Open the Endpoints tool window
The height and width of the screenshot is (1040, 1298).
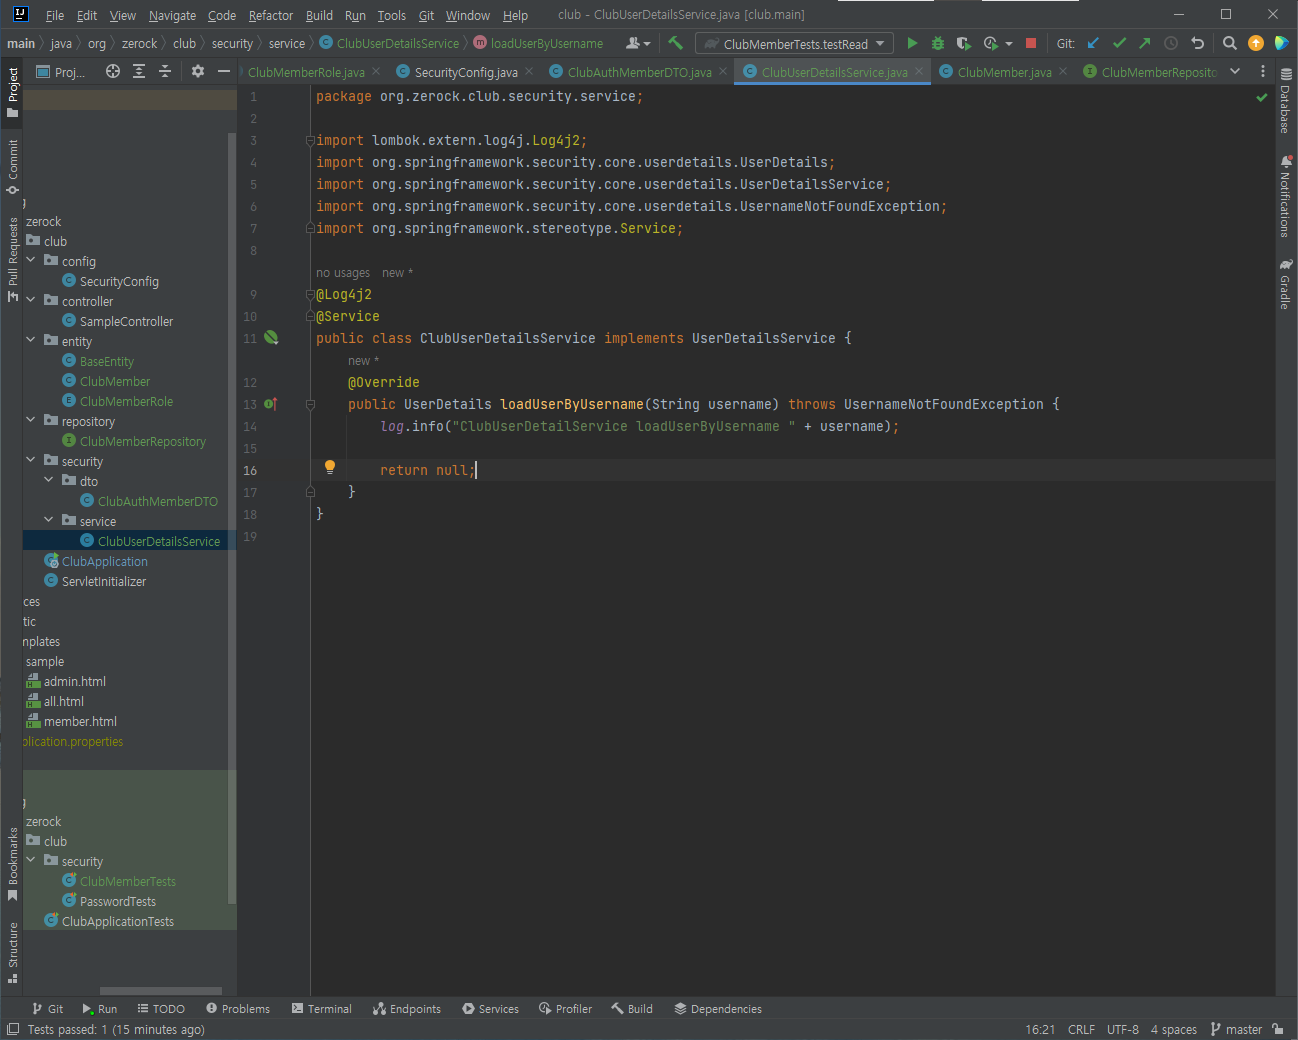tap(406, 1009)
